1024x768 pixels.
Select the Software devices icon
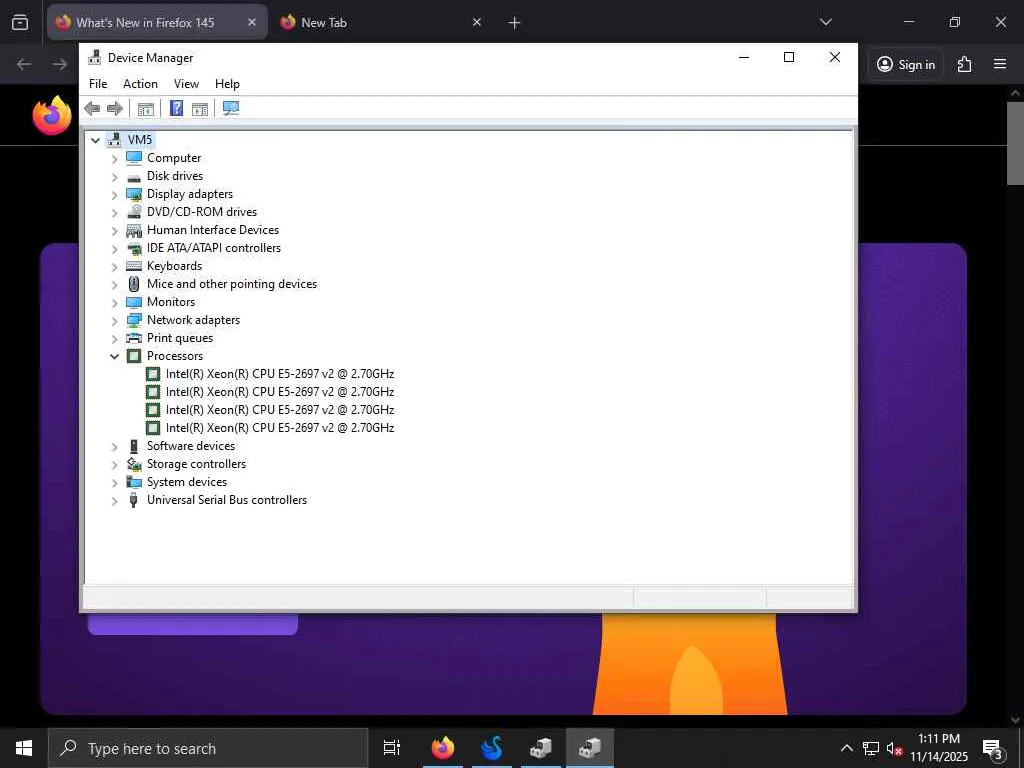tap(134, 446)
